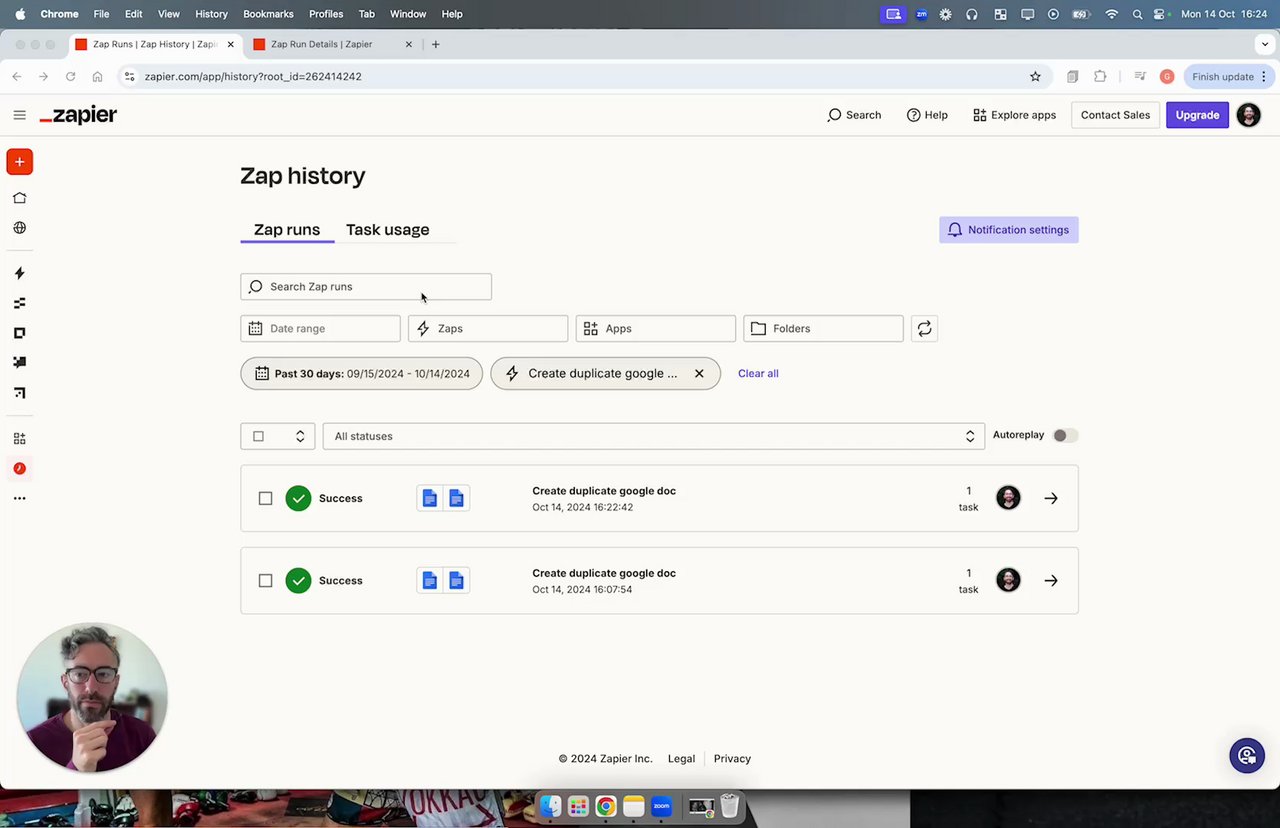Click Google Docs icons of the 16:22:42 run
Screen dimensions: 1280x828
point(443,498)
